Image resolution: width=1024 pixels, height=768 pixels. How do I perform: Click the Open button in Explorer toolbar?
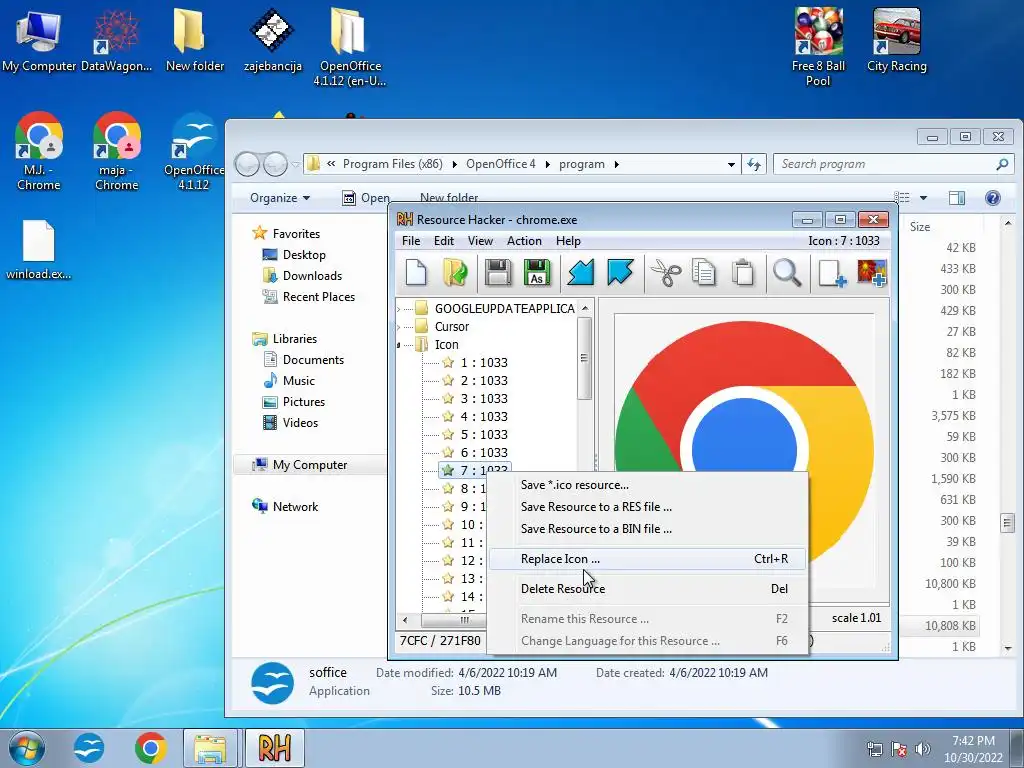366,198
